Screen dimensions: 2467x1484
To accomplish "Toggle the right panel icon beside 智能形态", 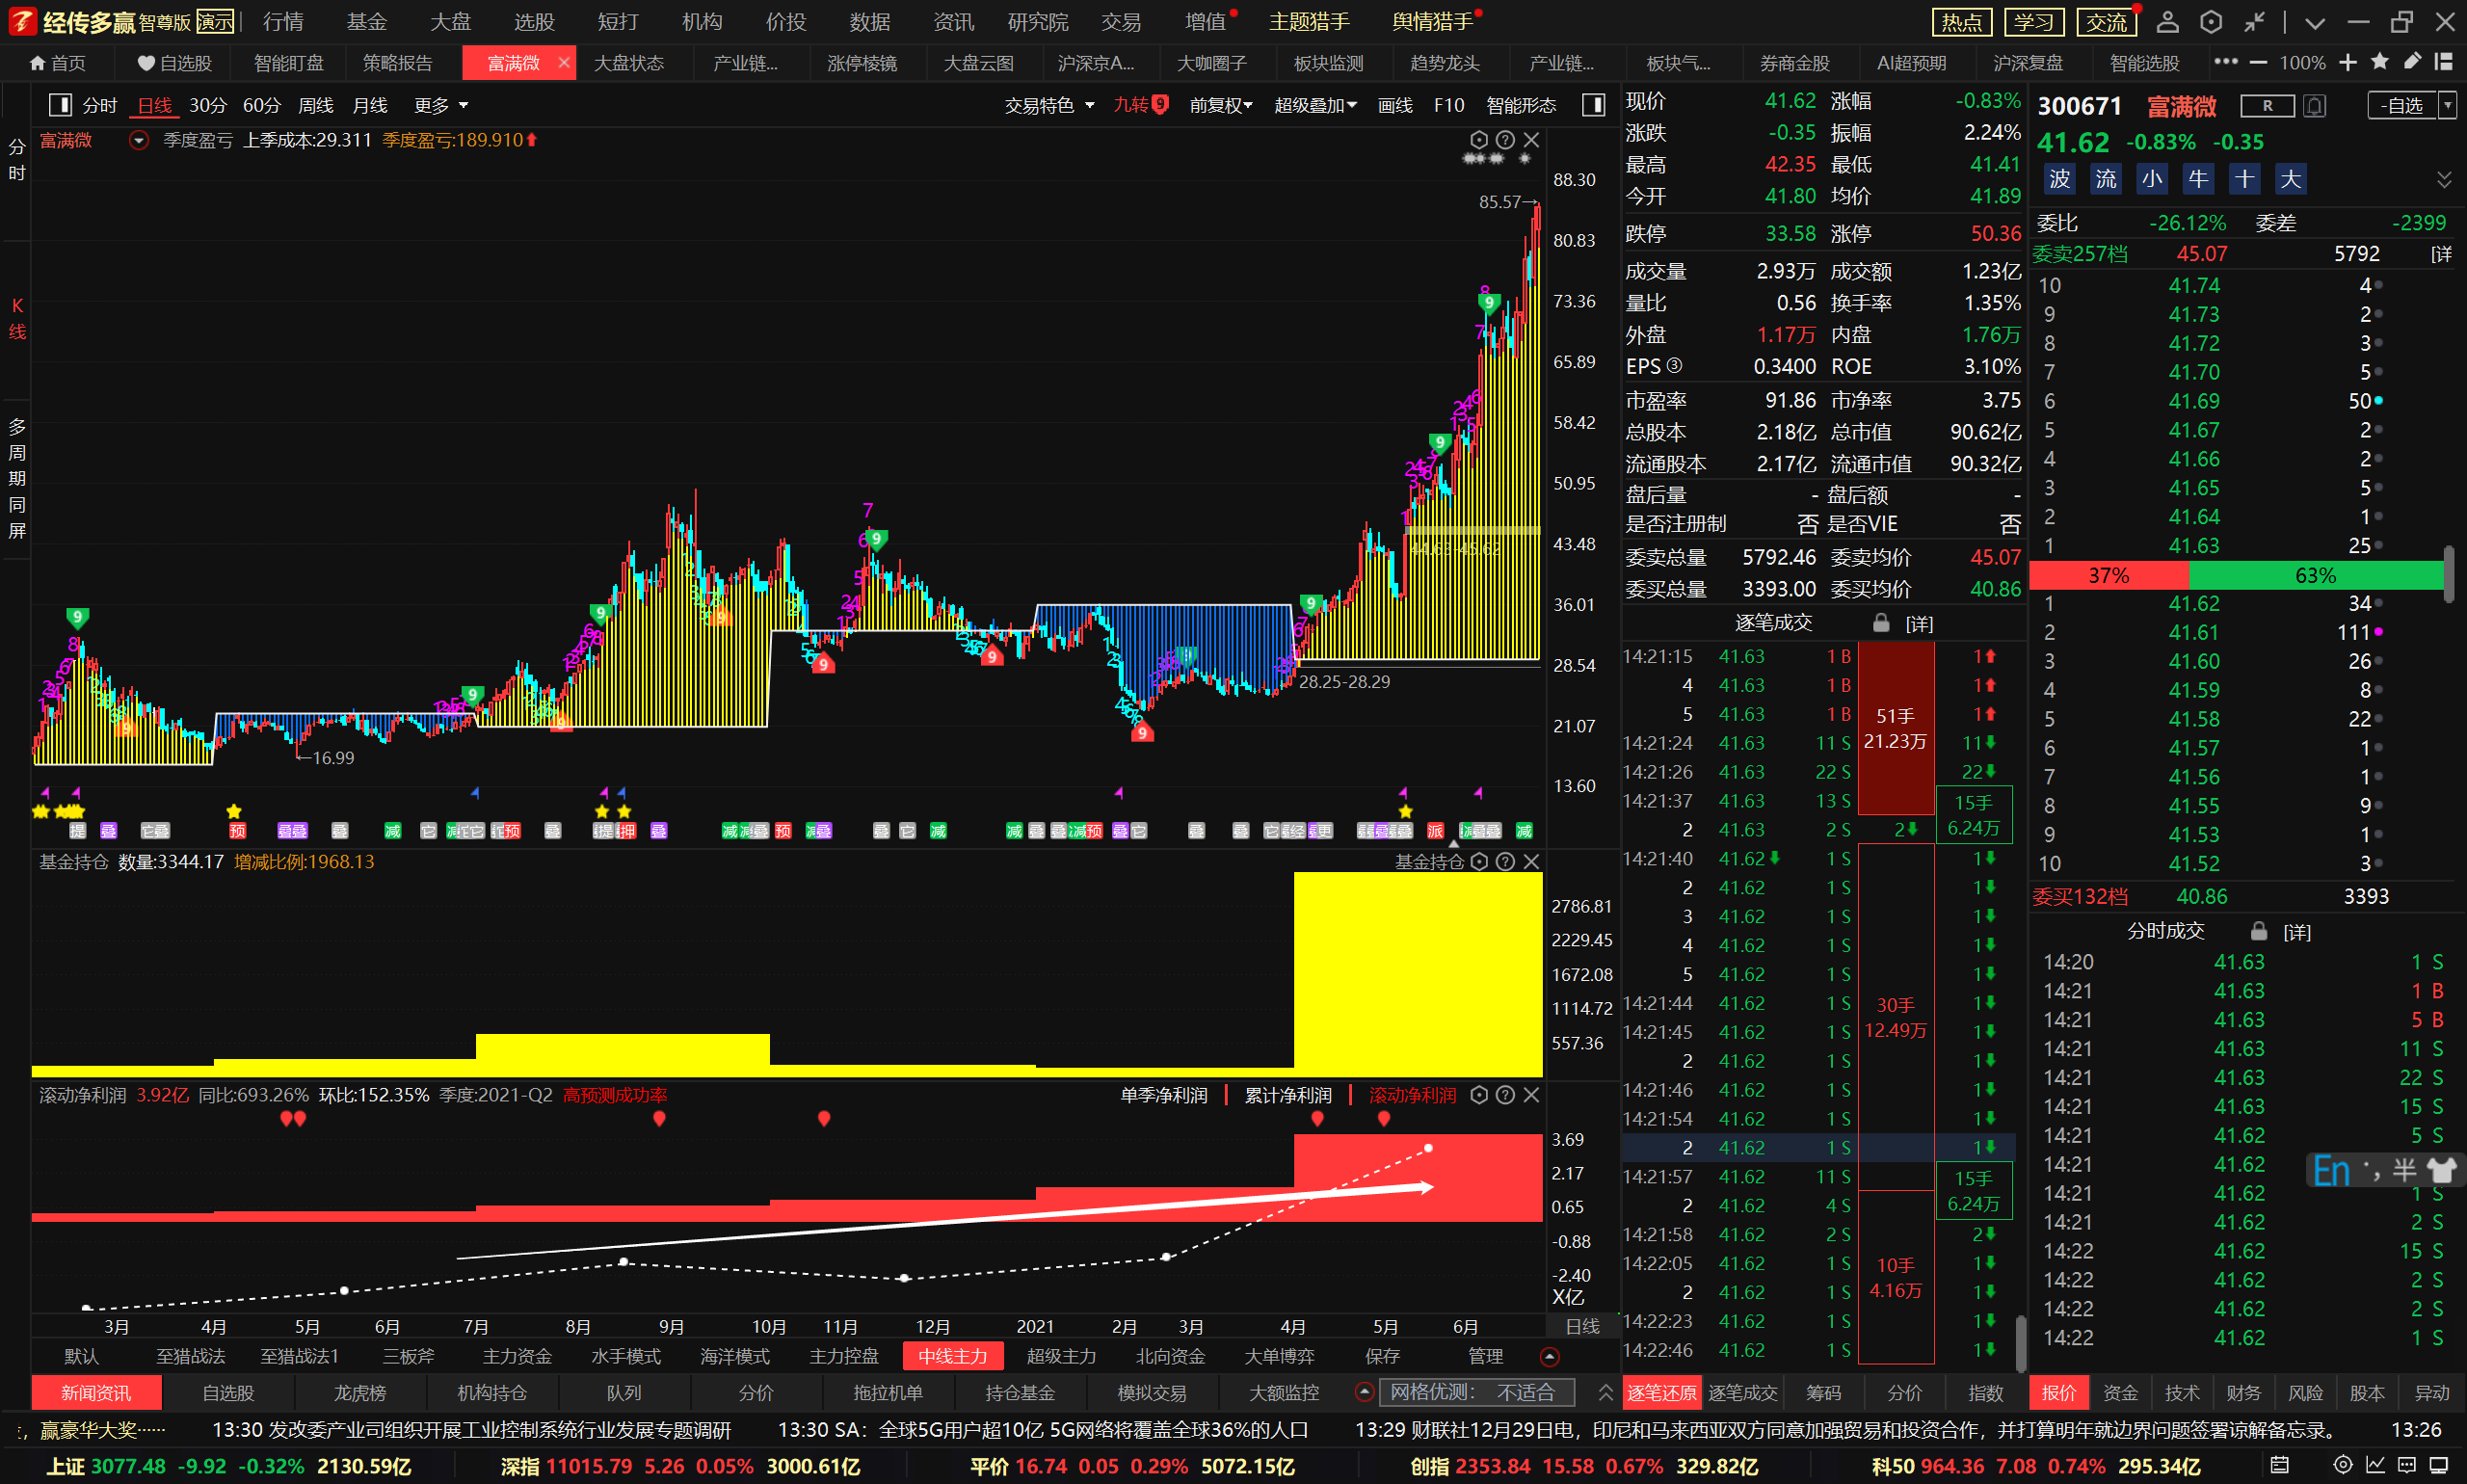I will [1593, 105].
